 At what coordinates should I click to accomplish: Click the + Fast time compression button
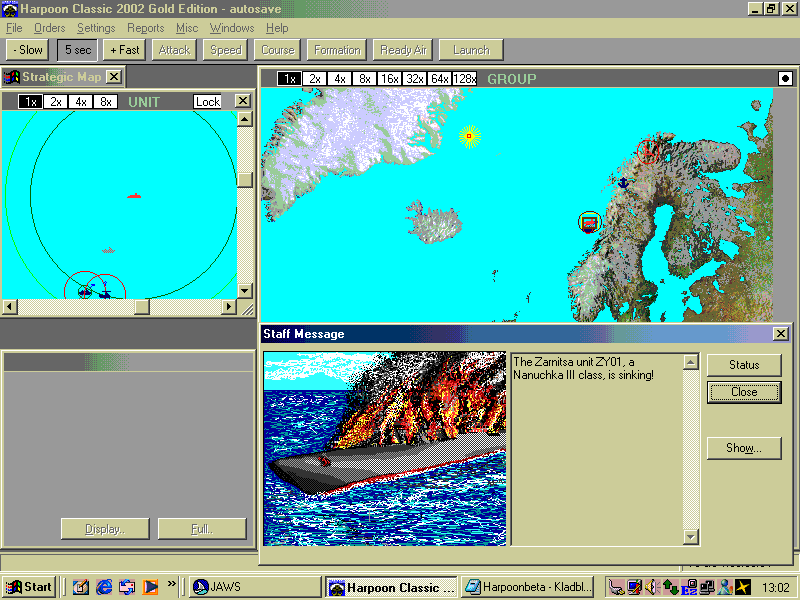pos(124,50)
